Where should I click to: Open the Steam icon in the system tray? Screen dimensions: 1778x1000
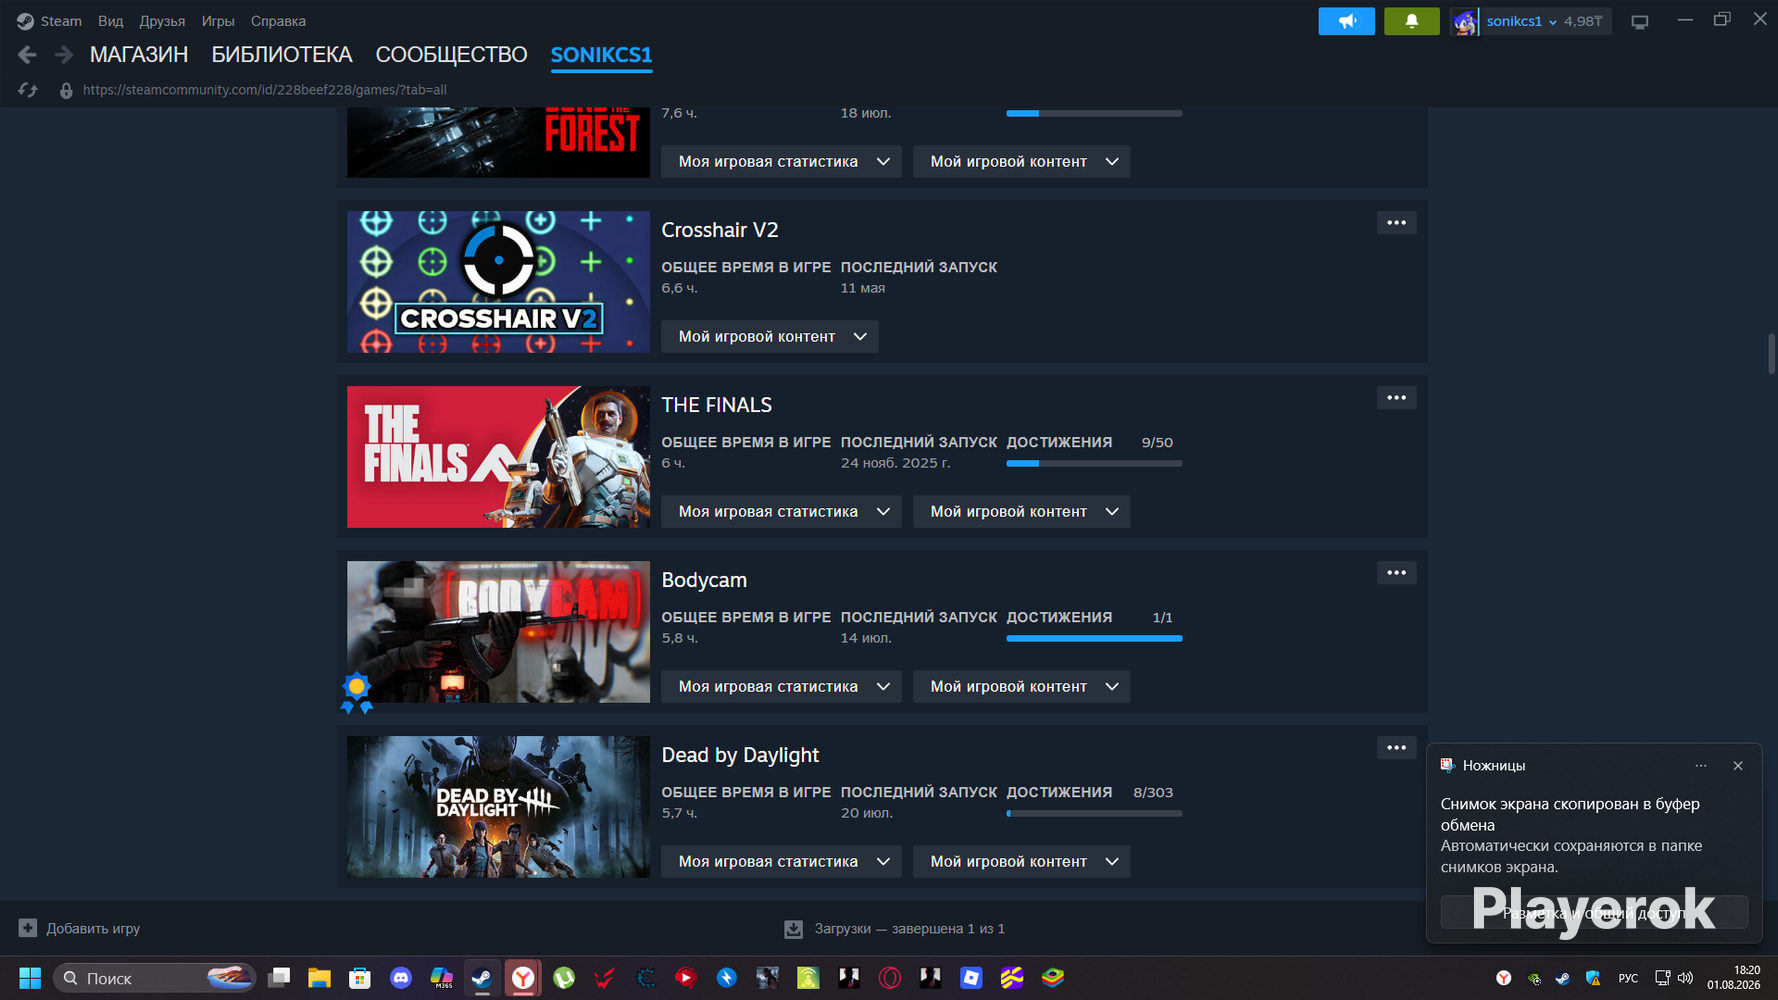tap(1563, 978)
